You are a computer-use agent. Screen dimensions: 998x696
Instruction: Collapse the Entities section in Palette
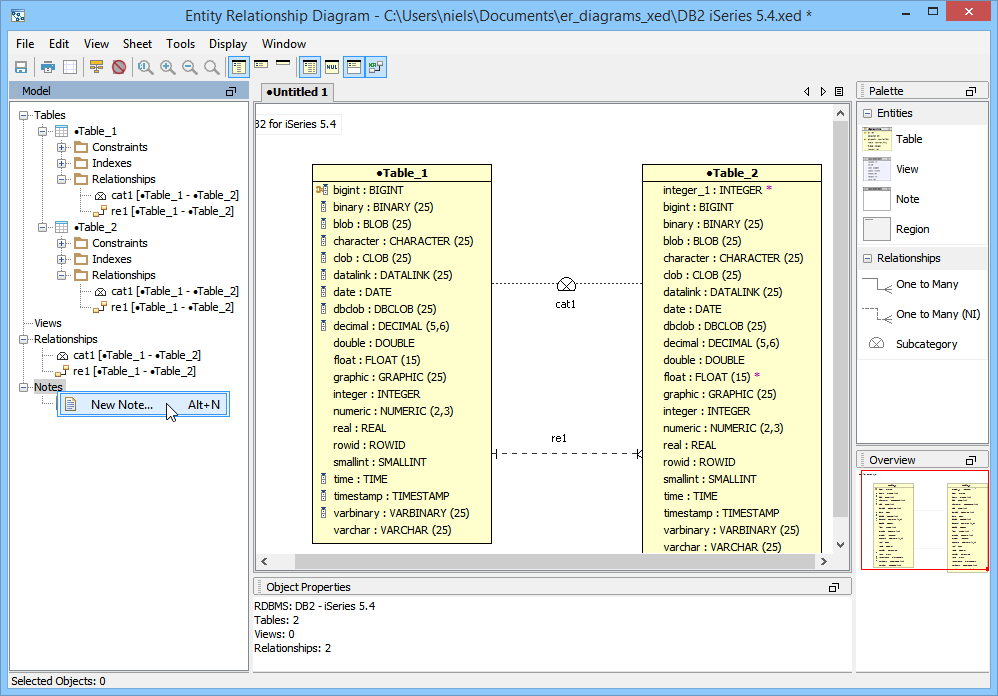pos(868,113)
